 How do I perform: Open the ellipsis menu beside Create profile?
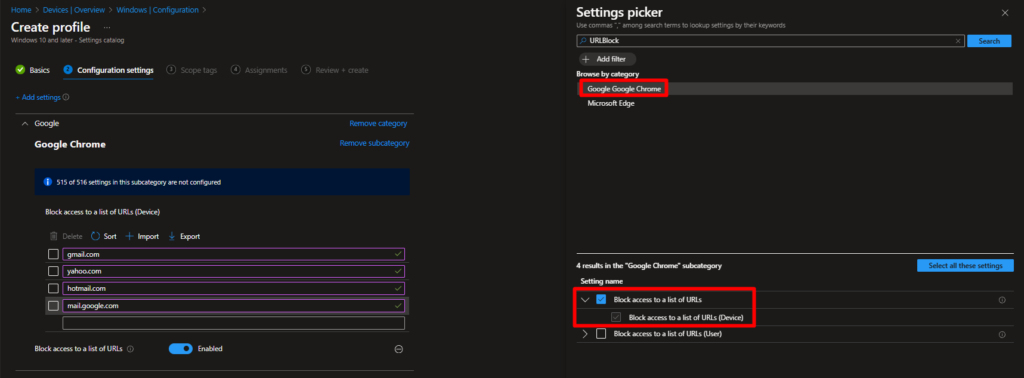pyautogui.click(x=107, y=27)
